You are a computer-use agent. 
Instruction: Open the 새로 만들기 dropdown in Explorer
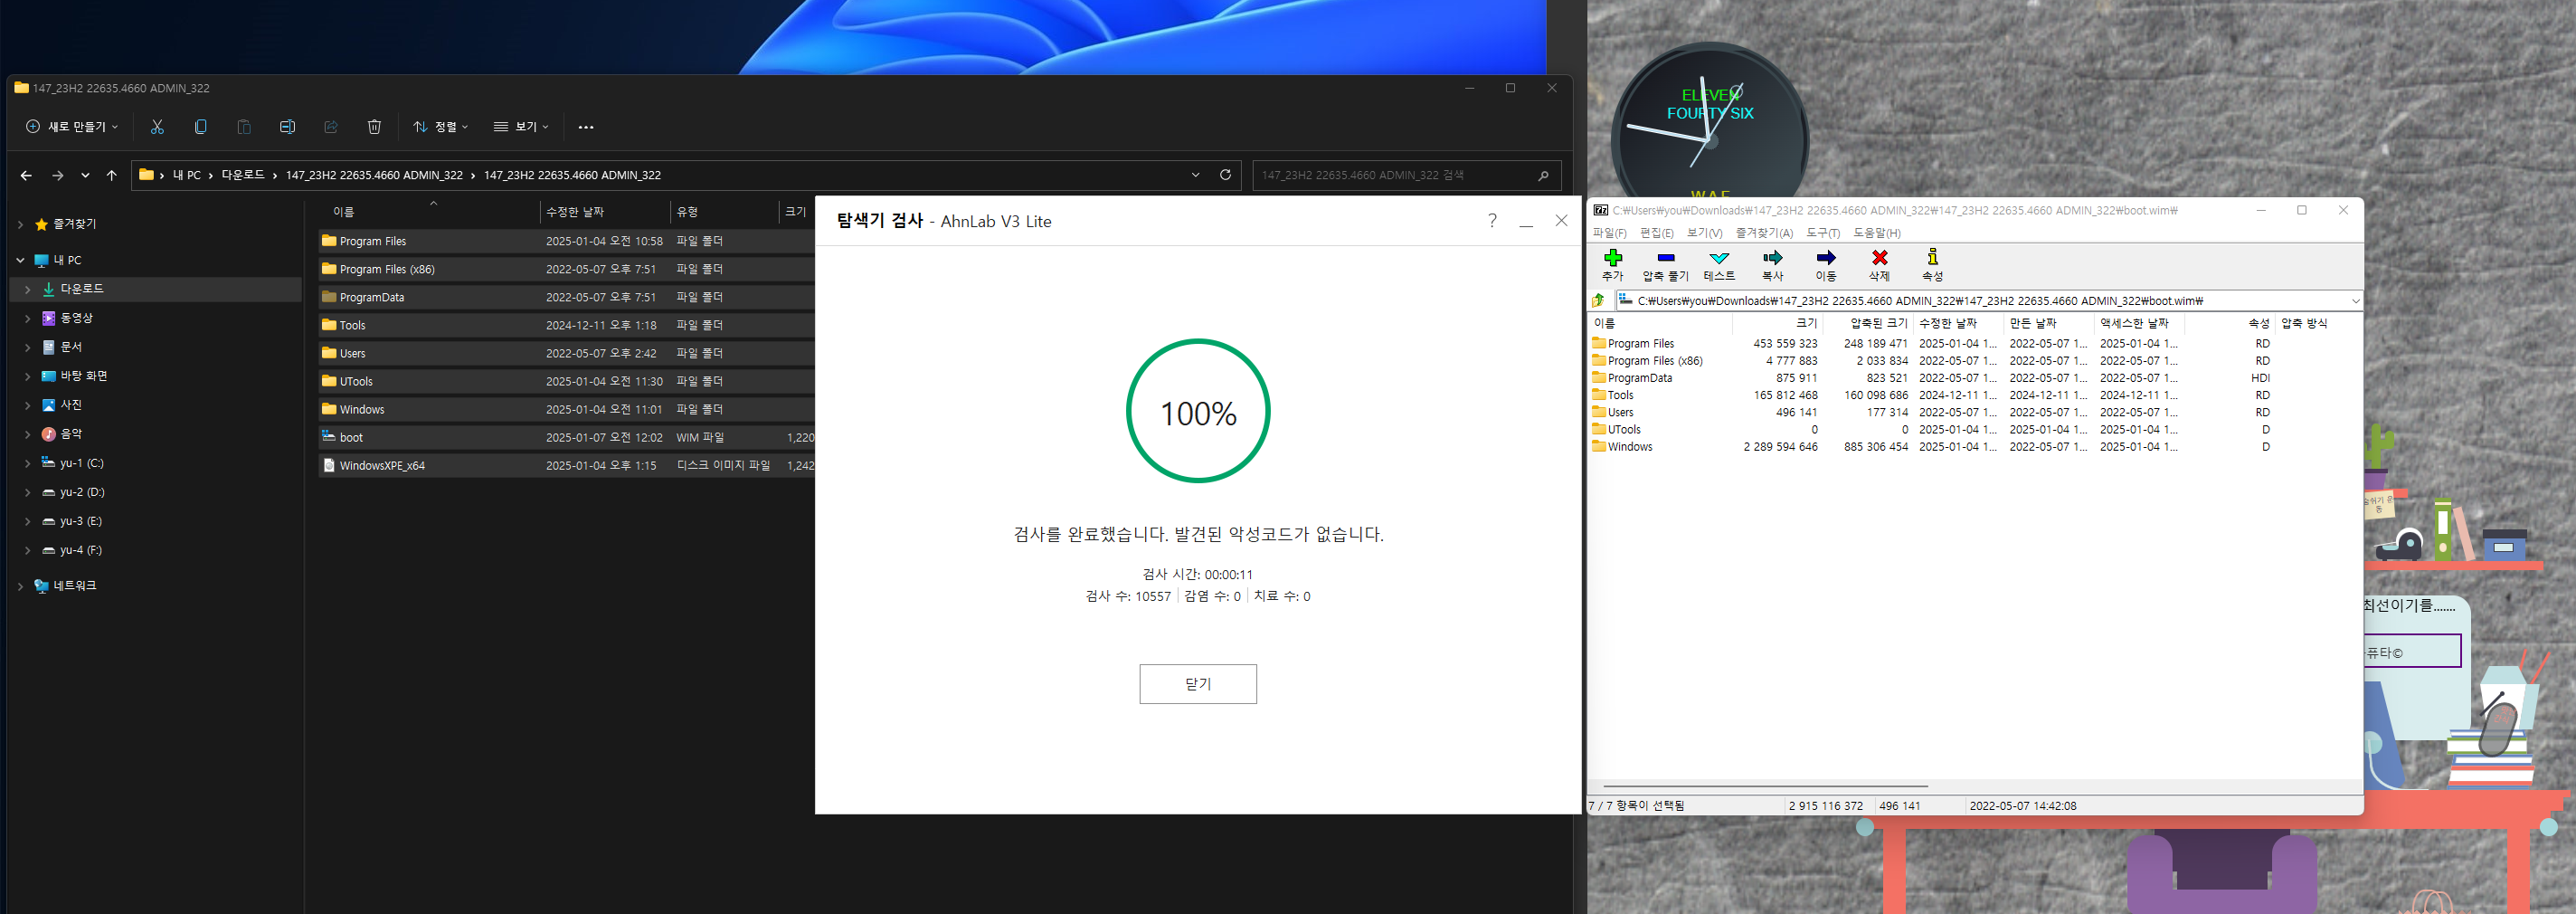pyautogui.click(x=72, y=127)
